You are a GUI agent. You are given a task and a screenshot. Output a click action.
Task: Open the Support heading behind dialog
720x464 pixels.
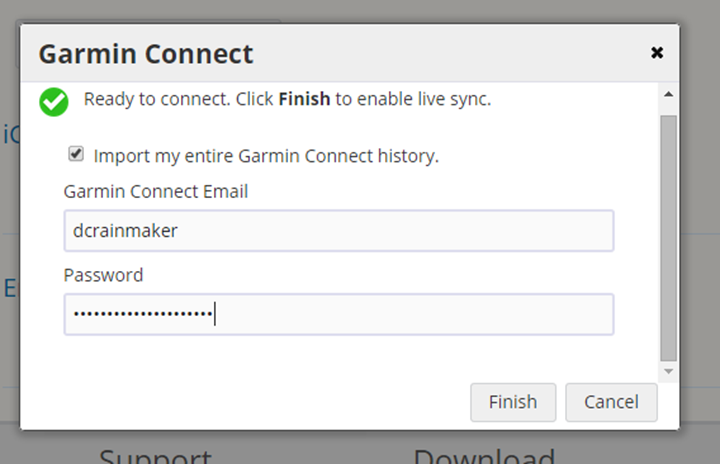point(155,456)
